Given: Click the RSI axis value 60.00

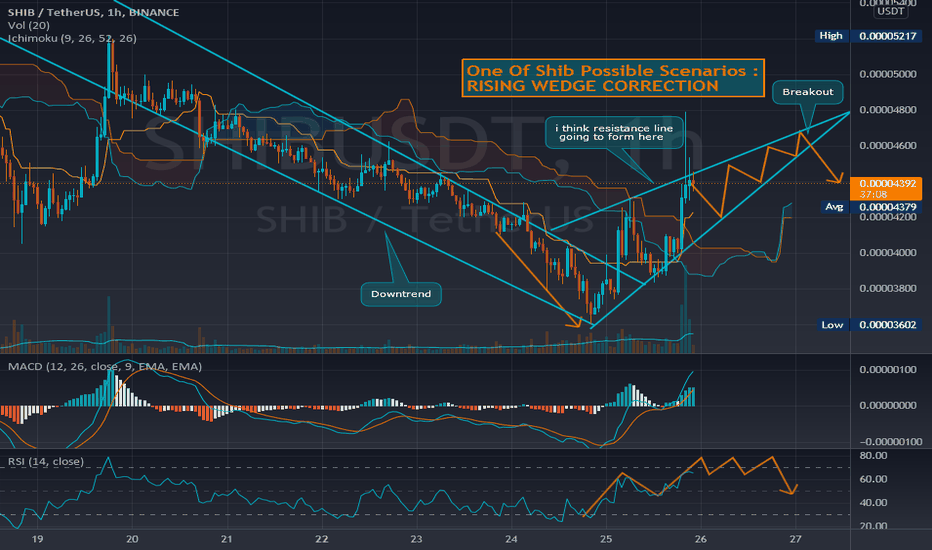Looking at the screenshot, I should point(873,479).
